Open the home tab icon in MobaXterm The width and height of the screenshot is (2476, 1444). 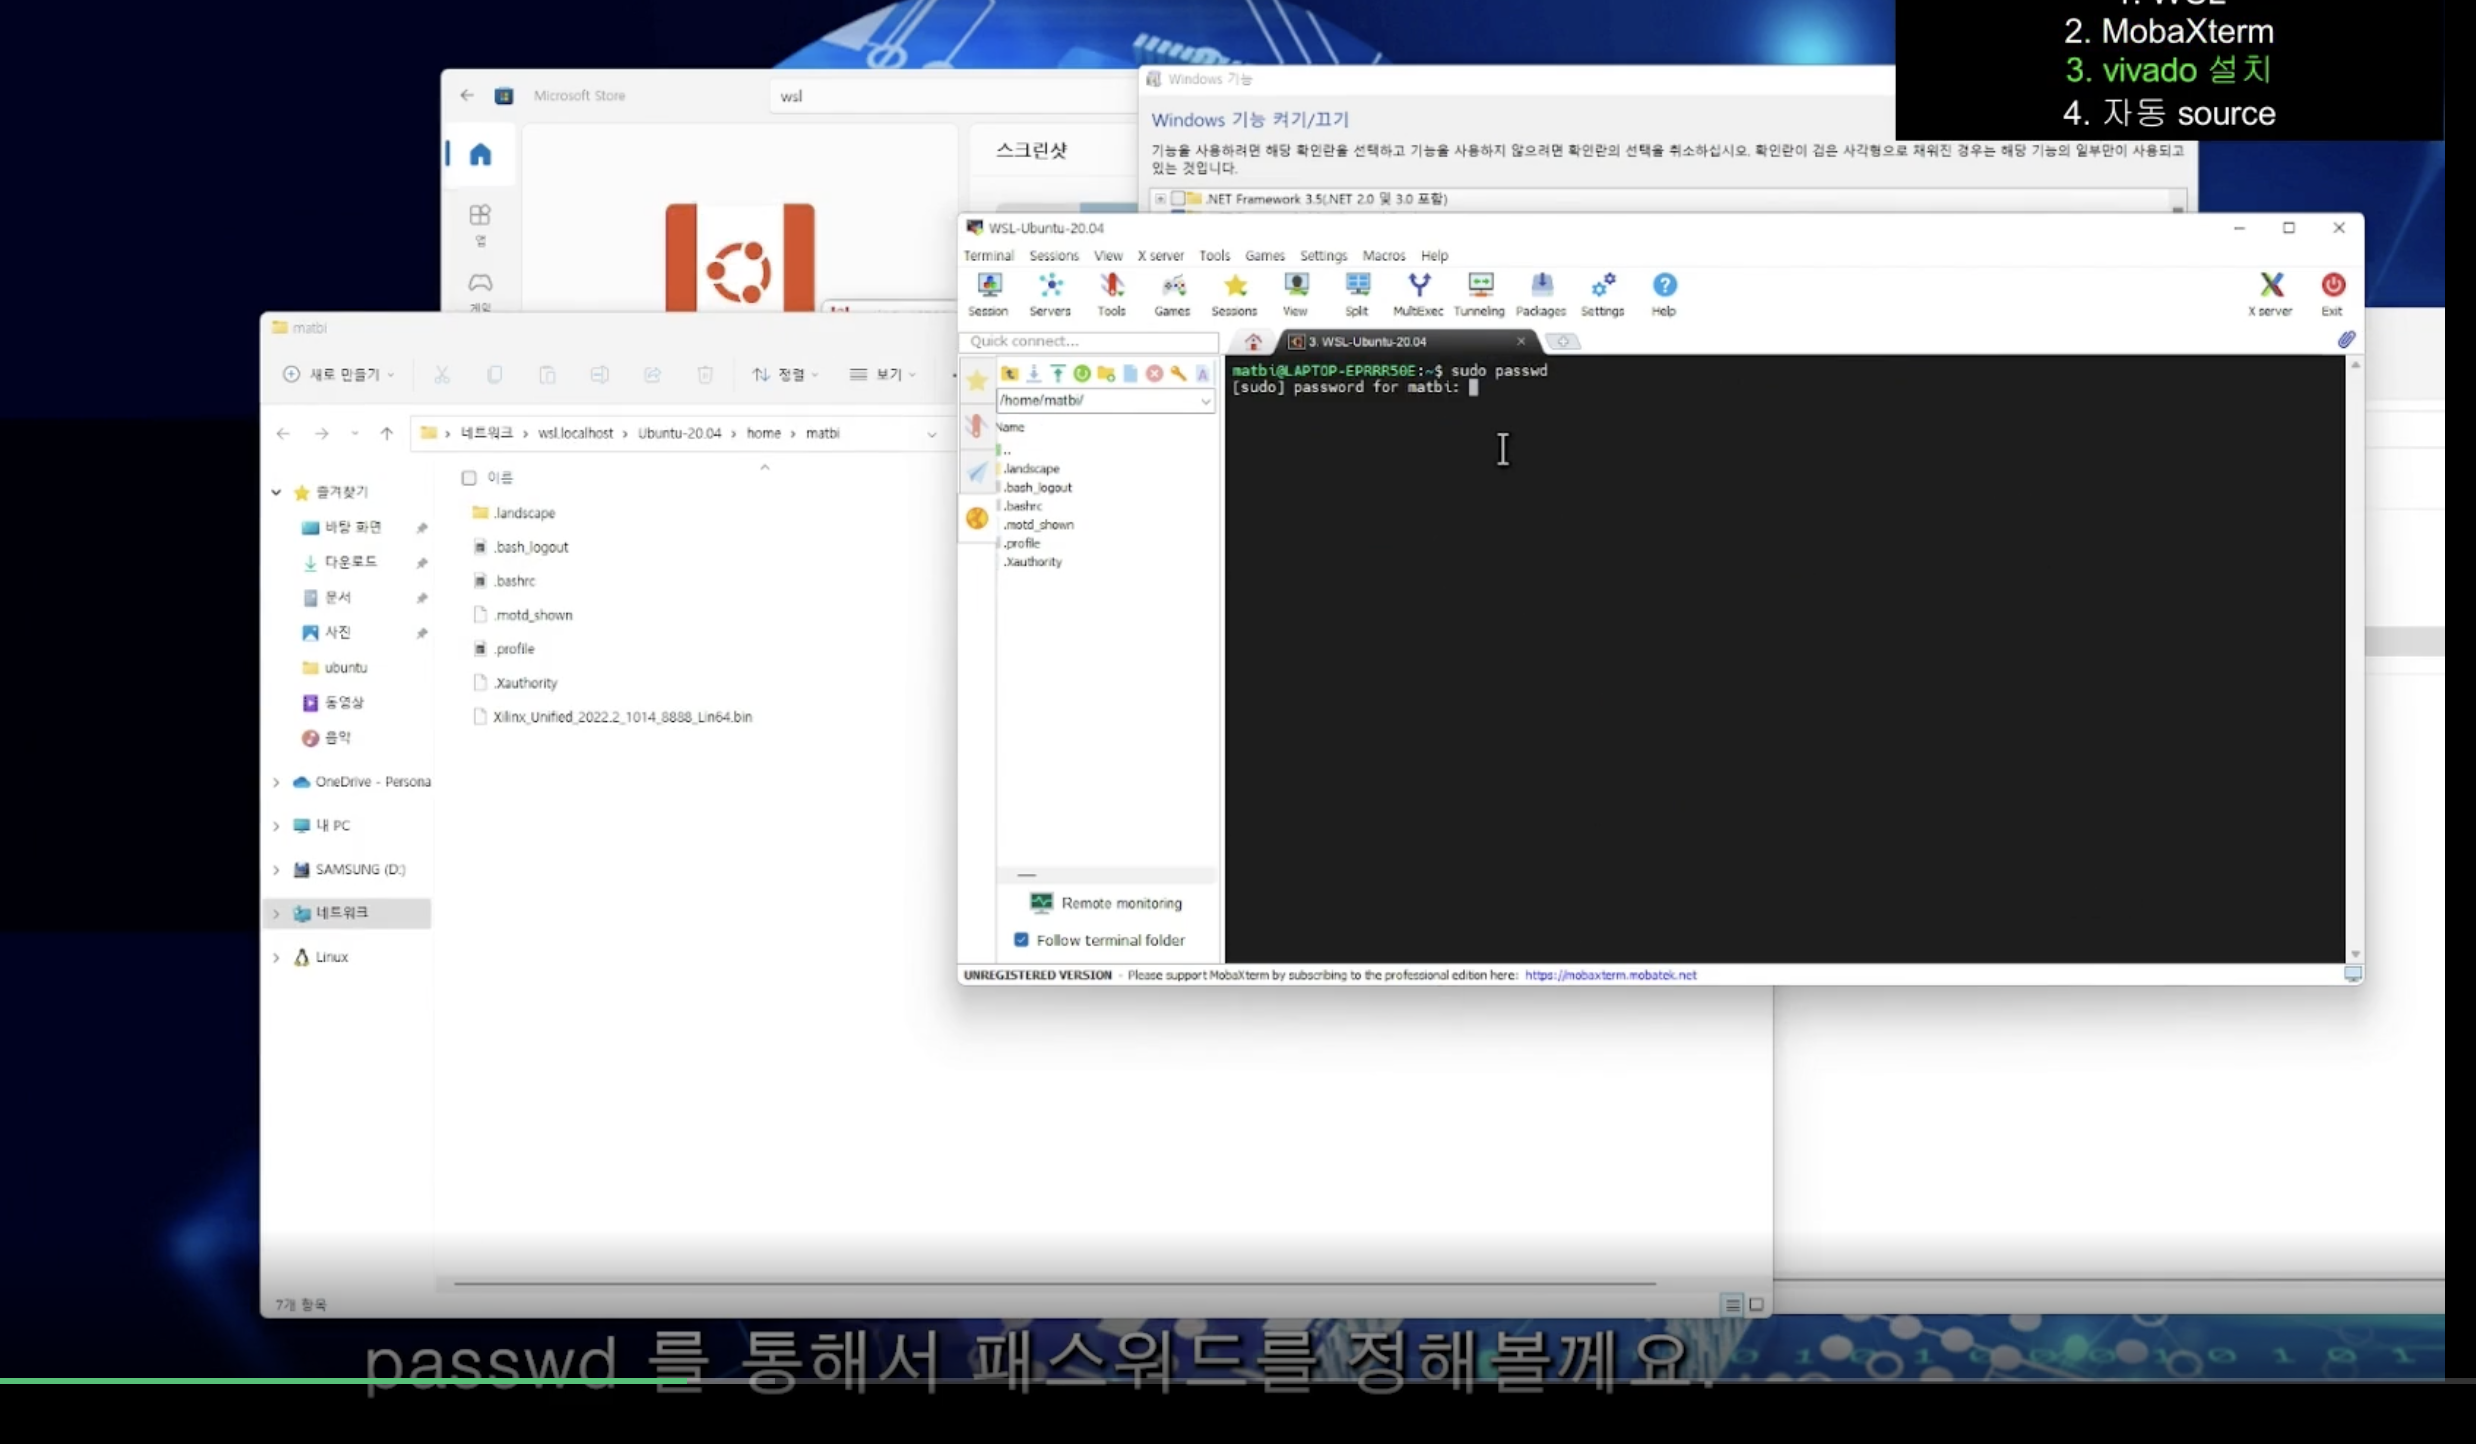point(1253,342)
